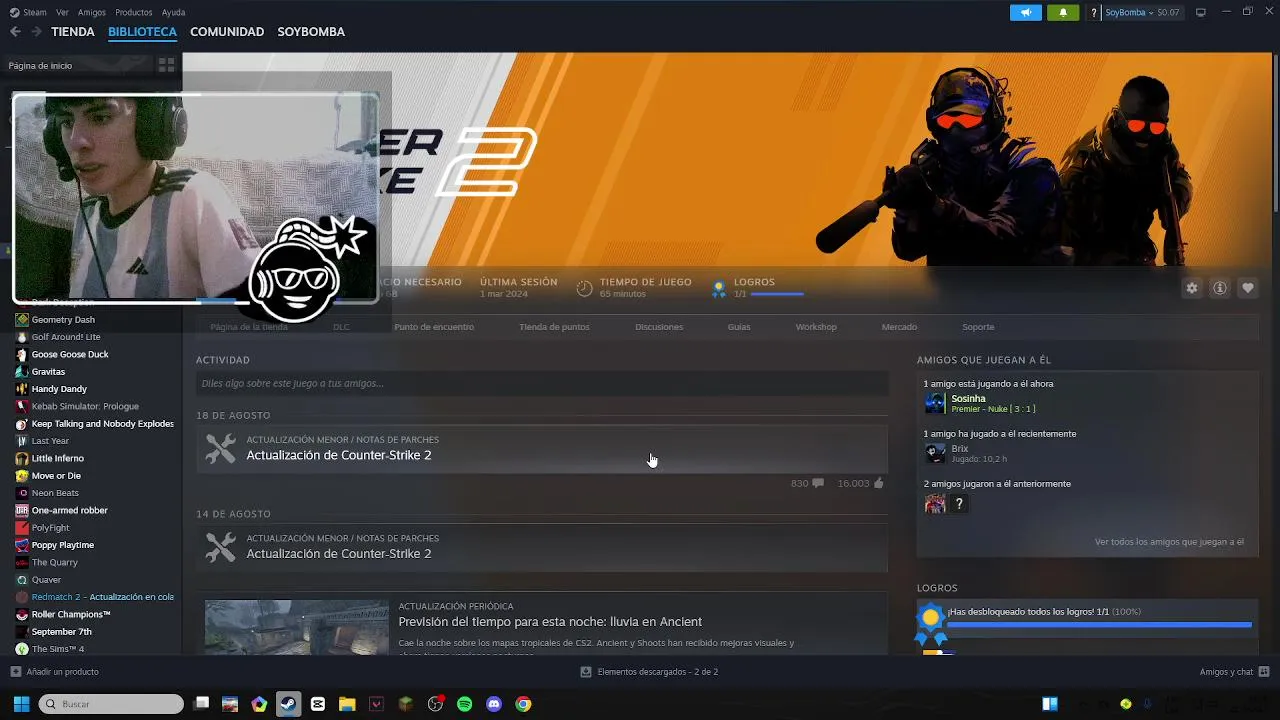This screenshot has width=1280, height=720.
Task: Click Añadir un producto
Action: 62,672
